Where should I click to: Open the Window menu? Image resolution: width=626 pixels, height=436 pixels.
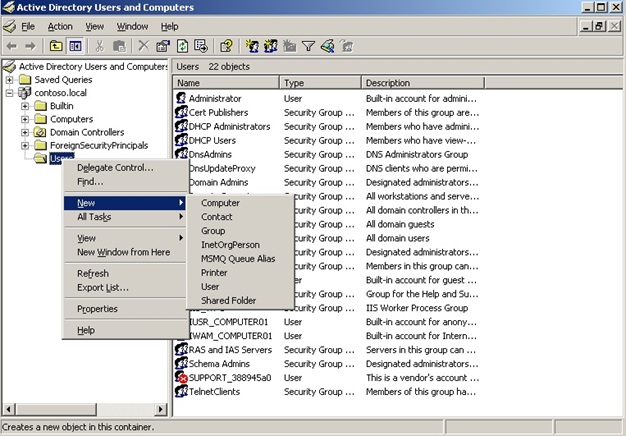pyautogui.click(x=132, y=26)
